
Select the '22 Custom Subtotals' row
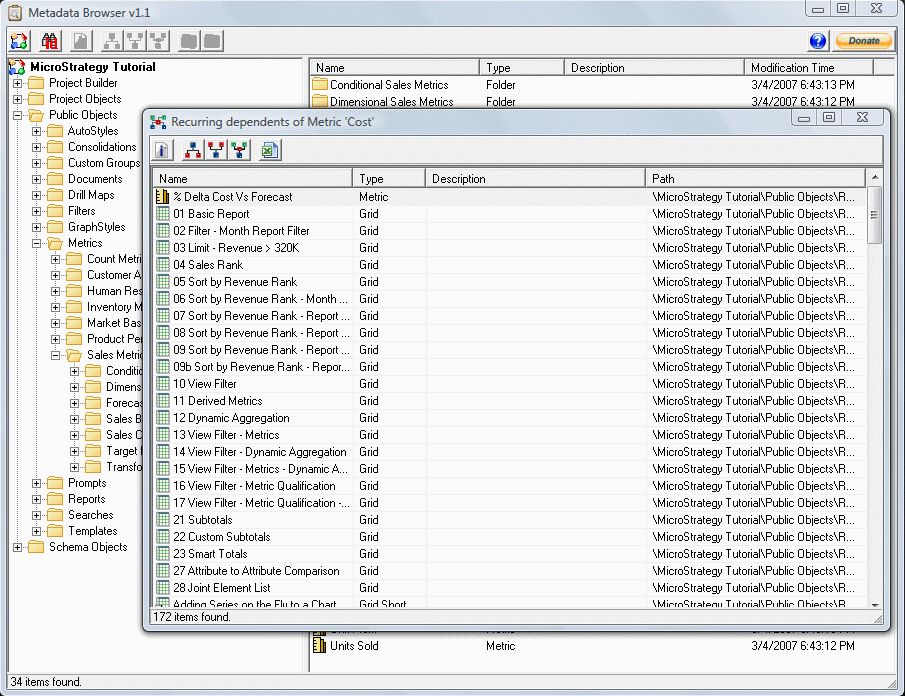(x=510, y=537)
